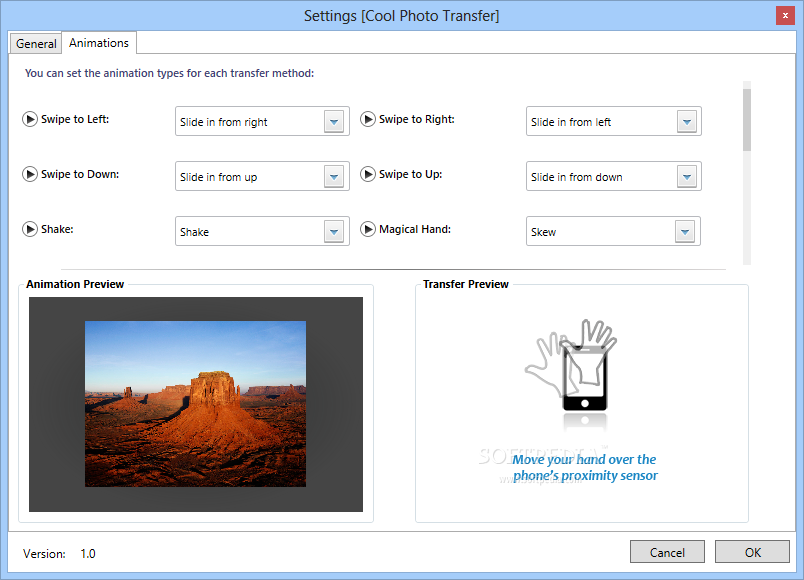Click the Transfer Preview heading
804x580 pixels.
pyautogui.click(x=466, y=284)
